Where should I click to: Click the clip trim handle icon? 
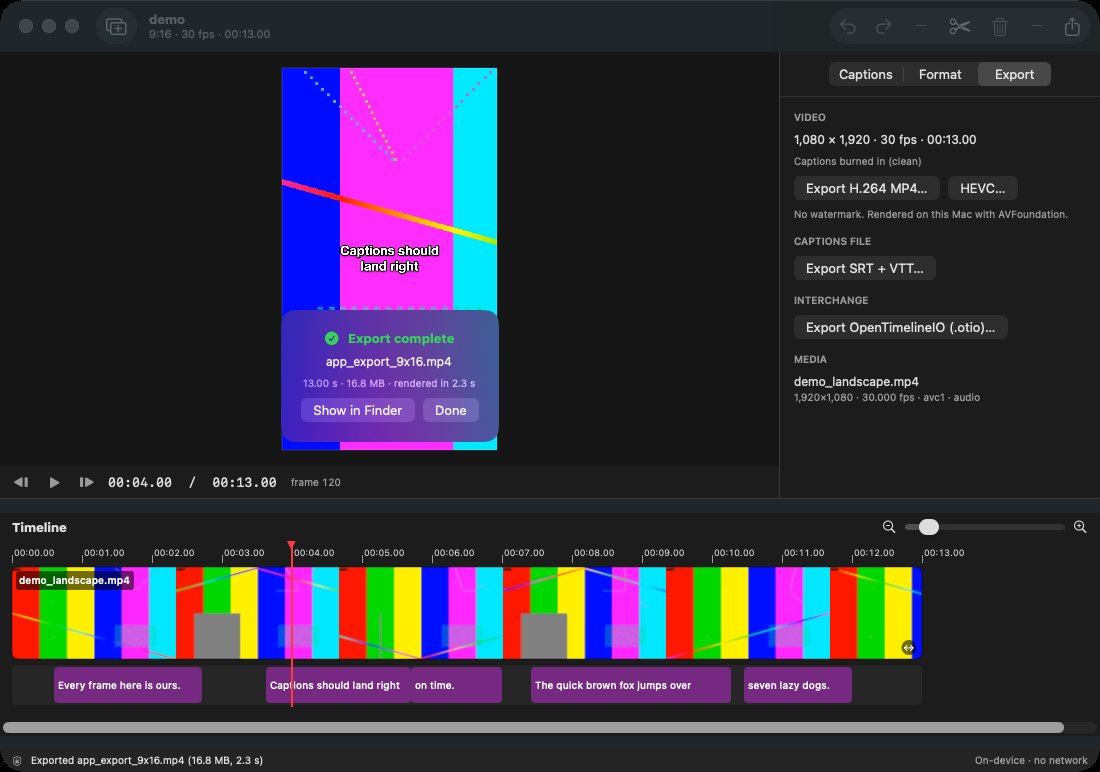coord(908,648)
